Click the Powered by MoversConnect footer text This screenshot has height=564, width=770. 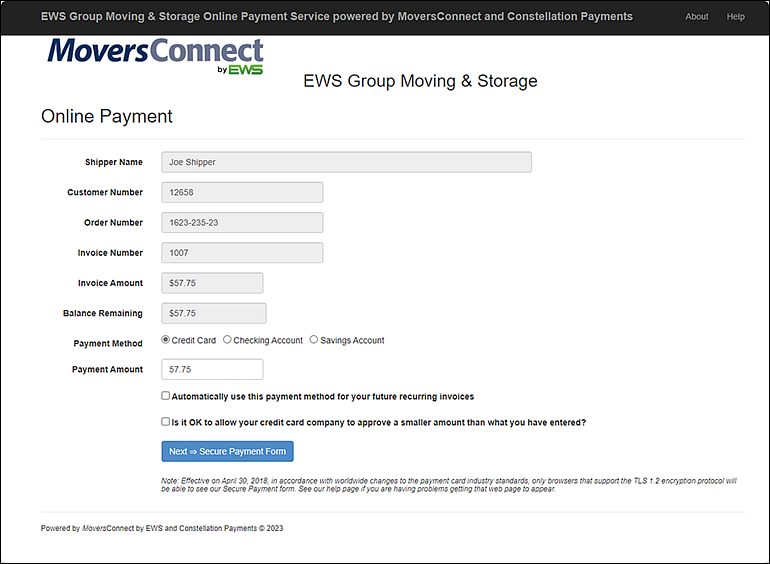[162, 528]
